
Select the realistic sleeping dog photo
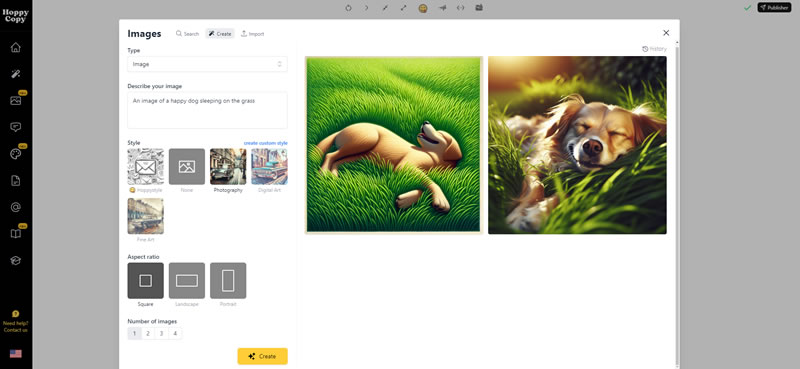[577, 145]
